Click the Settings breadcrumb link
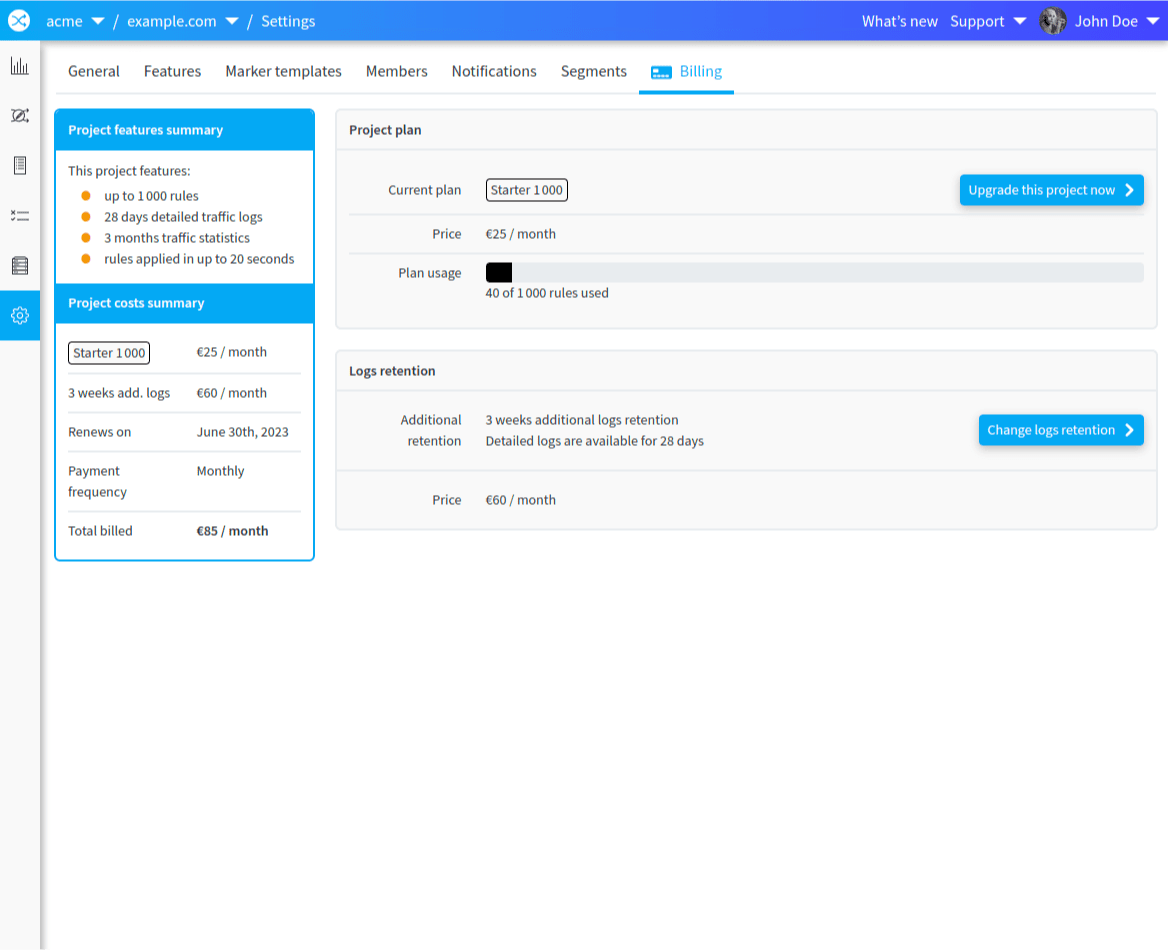This screenshot has height=950, width=1168. click(x=288, y=21)
